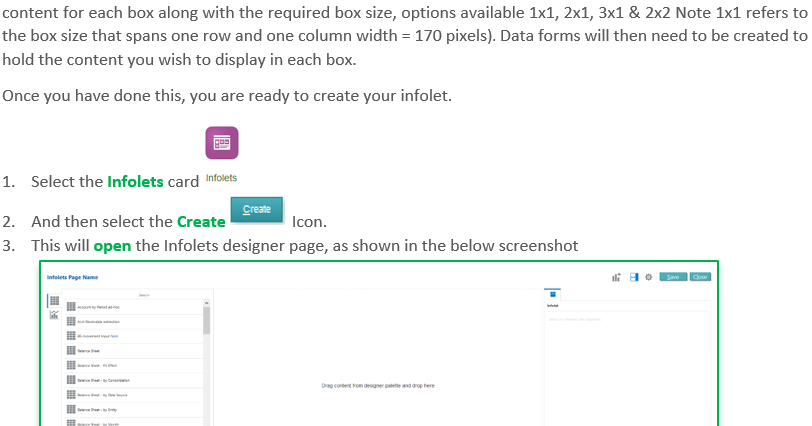Select 'BS movement input form' row
This screenshot has width=812, height=426.
coord(135,336)
